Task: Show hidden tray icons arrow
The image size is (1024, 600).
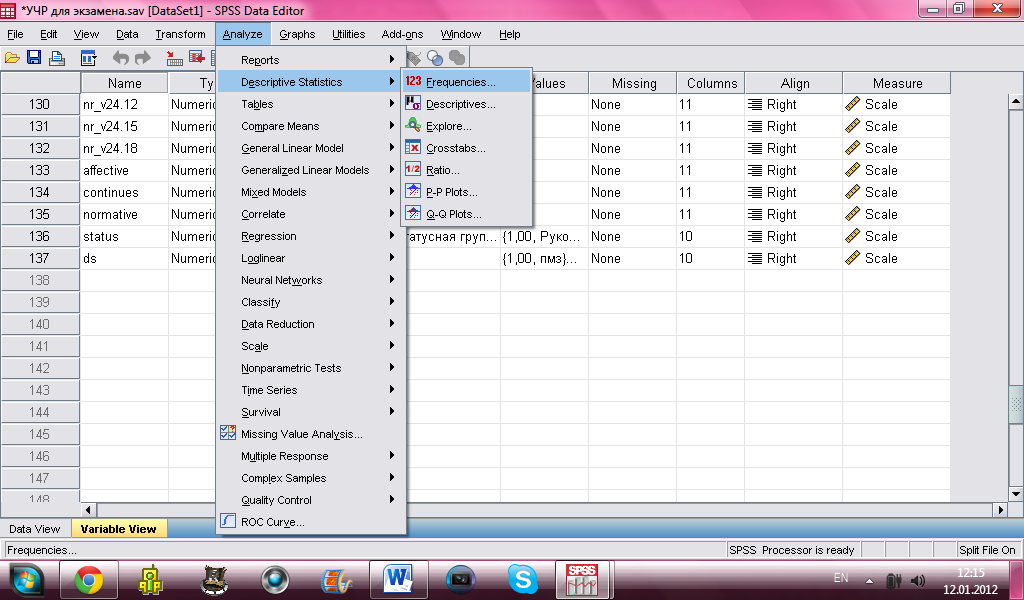Action: pyautogui.click(x=869, y=580)
